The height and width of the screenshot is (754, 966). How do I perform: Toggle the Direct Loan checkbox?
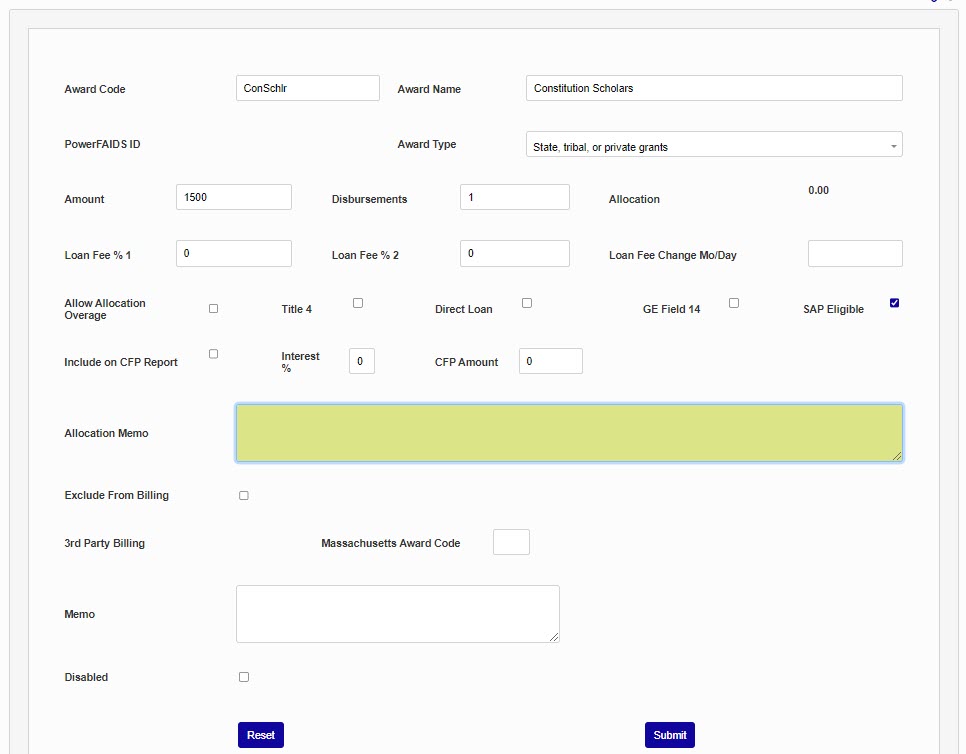(x=527, y=303)
